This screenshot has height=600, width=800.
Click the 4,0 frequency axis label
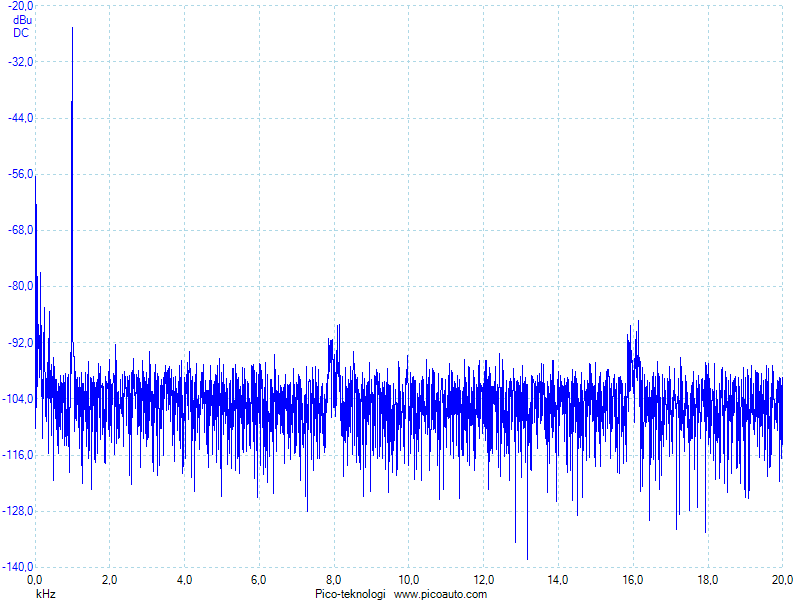tap(184, 580)
